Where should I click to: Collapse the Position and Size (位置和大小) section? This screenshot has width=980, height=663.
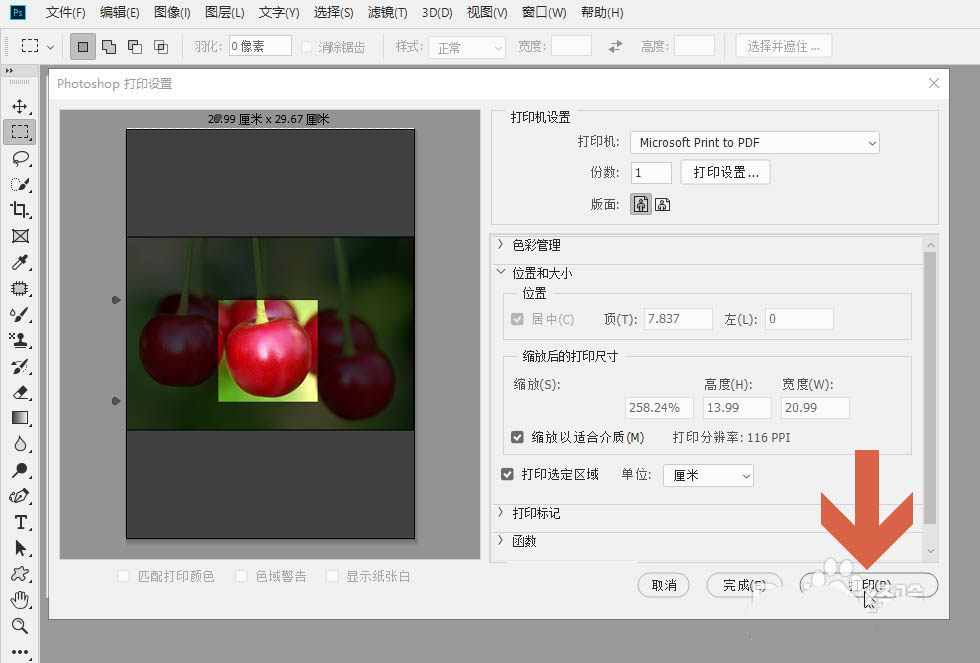tap(501, 272)
